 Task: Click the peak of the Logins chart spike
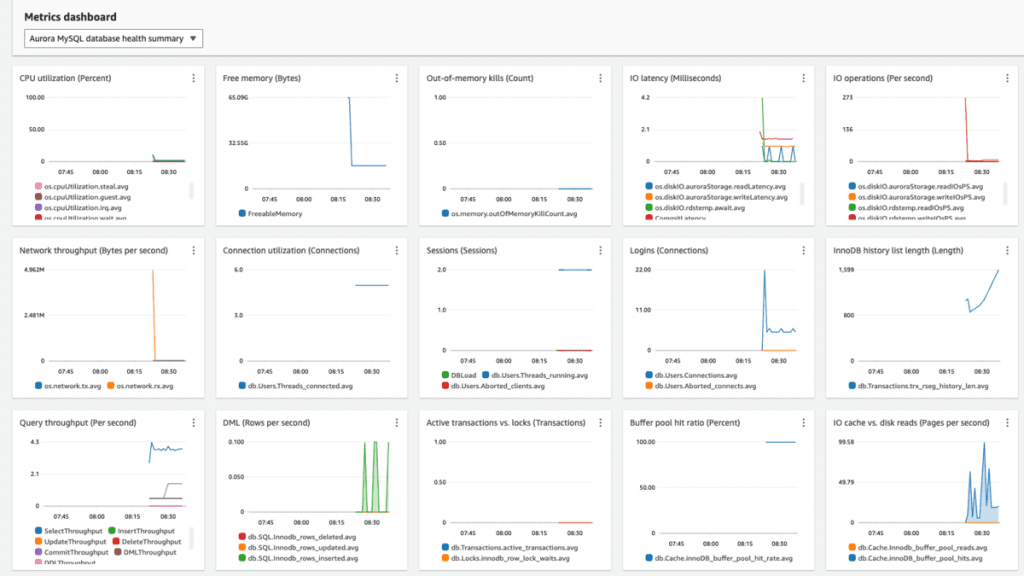click(764, 271)
